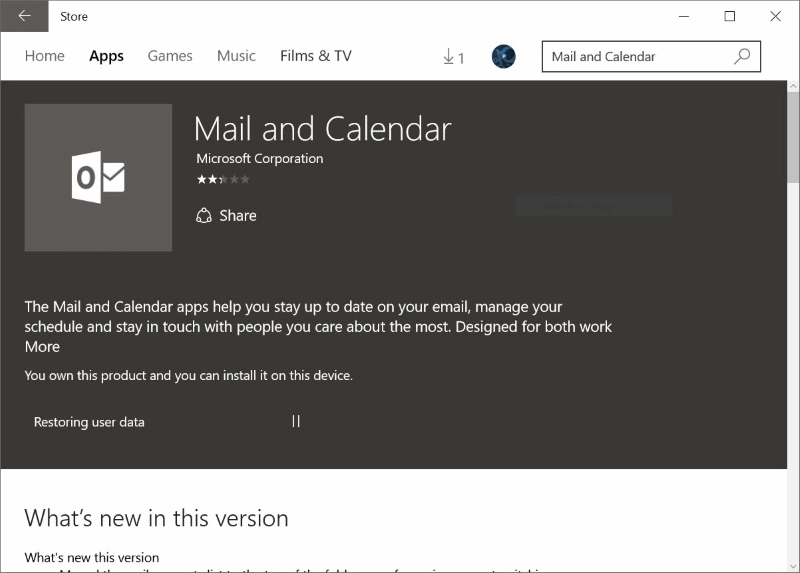Screen dimensions: 800x573
Task: Click the vertical scrollbar thumb
Action: [793, 137]
